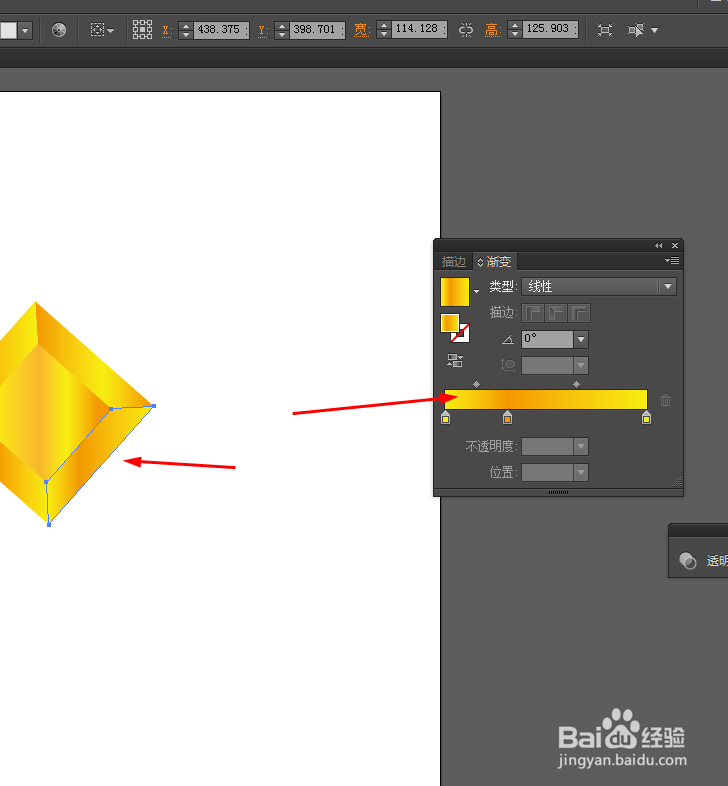Click the width field showing 114.128
The height and width of the screenshot is (786, 728).
pyautogui.click(x=419, y=29)
